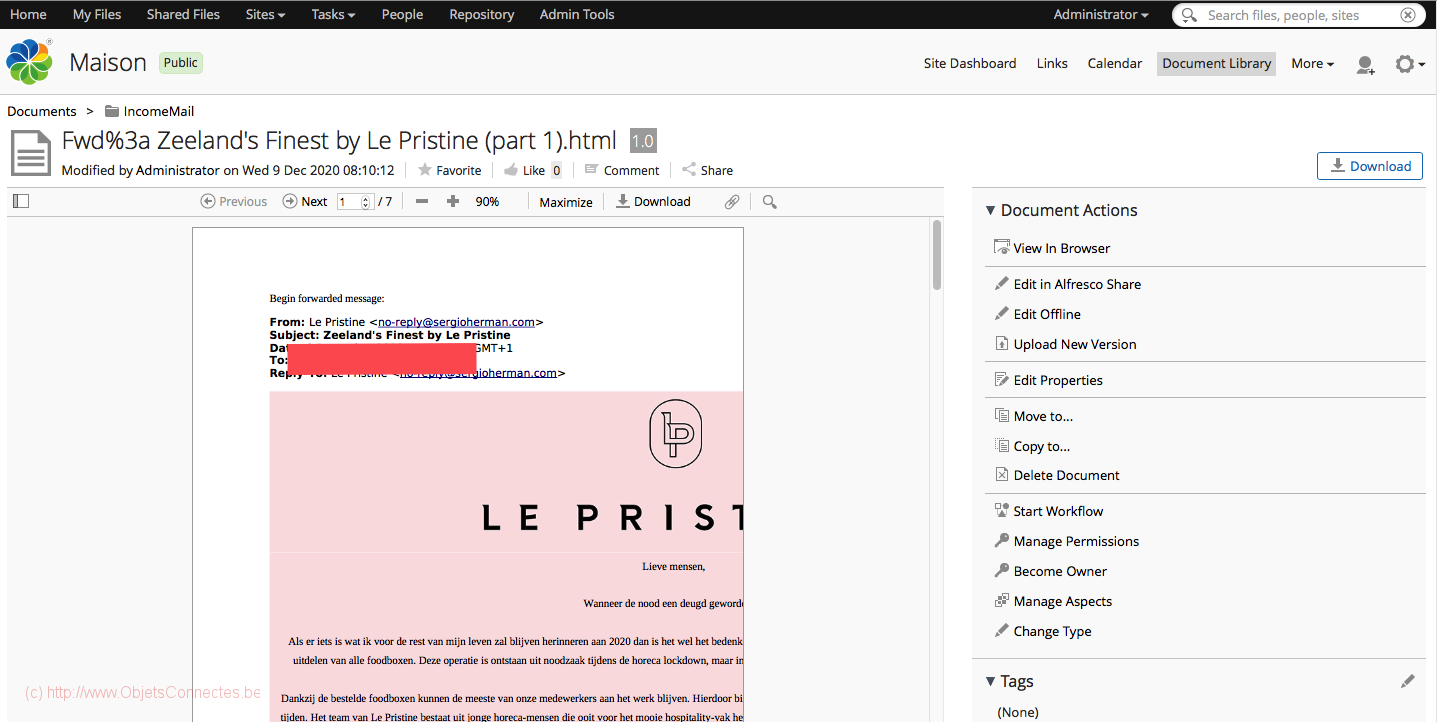The width and height of the screenshot is (1437, 722).
Task: Go to next page in viewer
Action: (305, 201)
